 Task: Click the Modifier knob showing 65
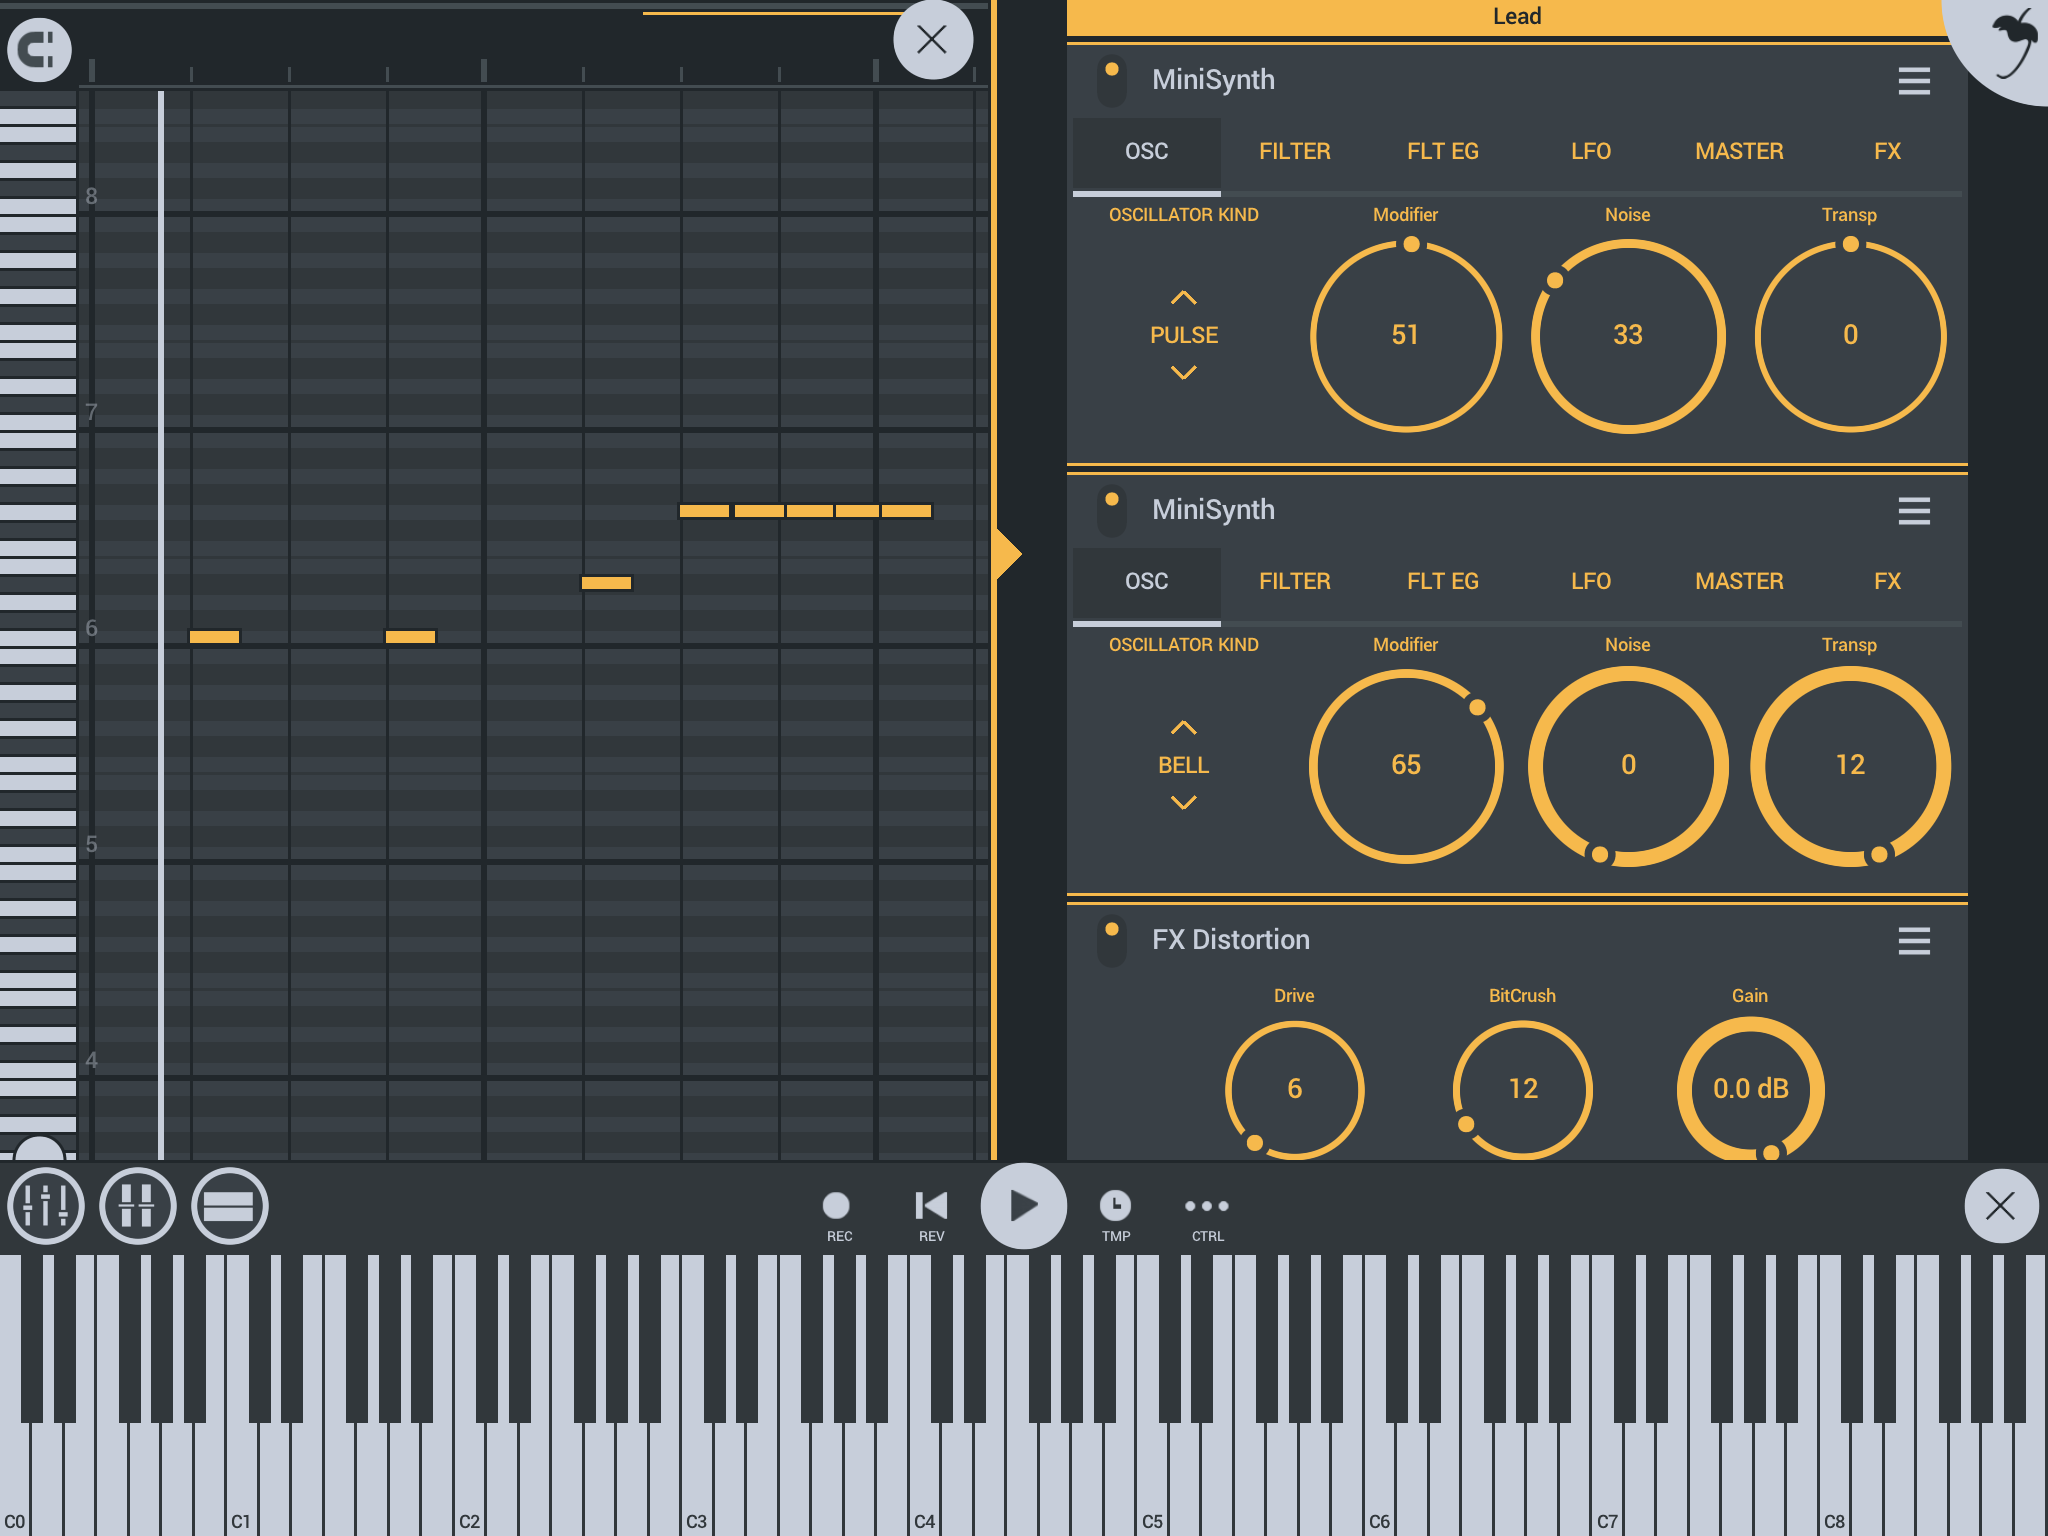(1406, 765)
